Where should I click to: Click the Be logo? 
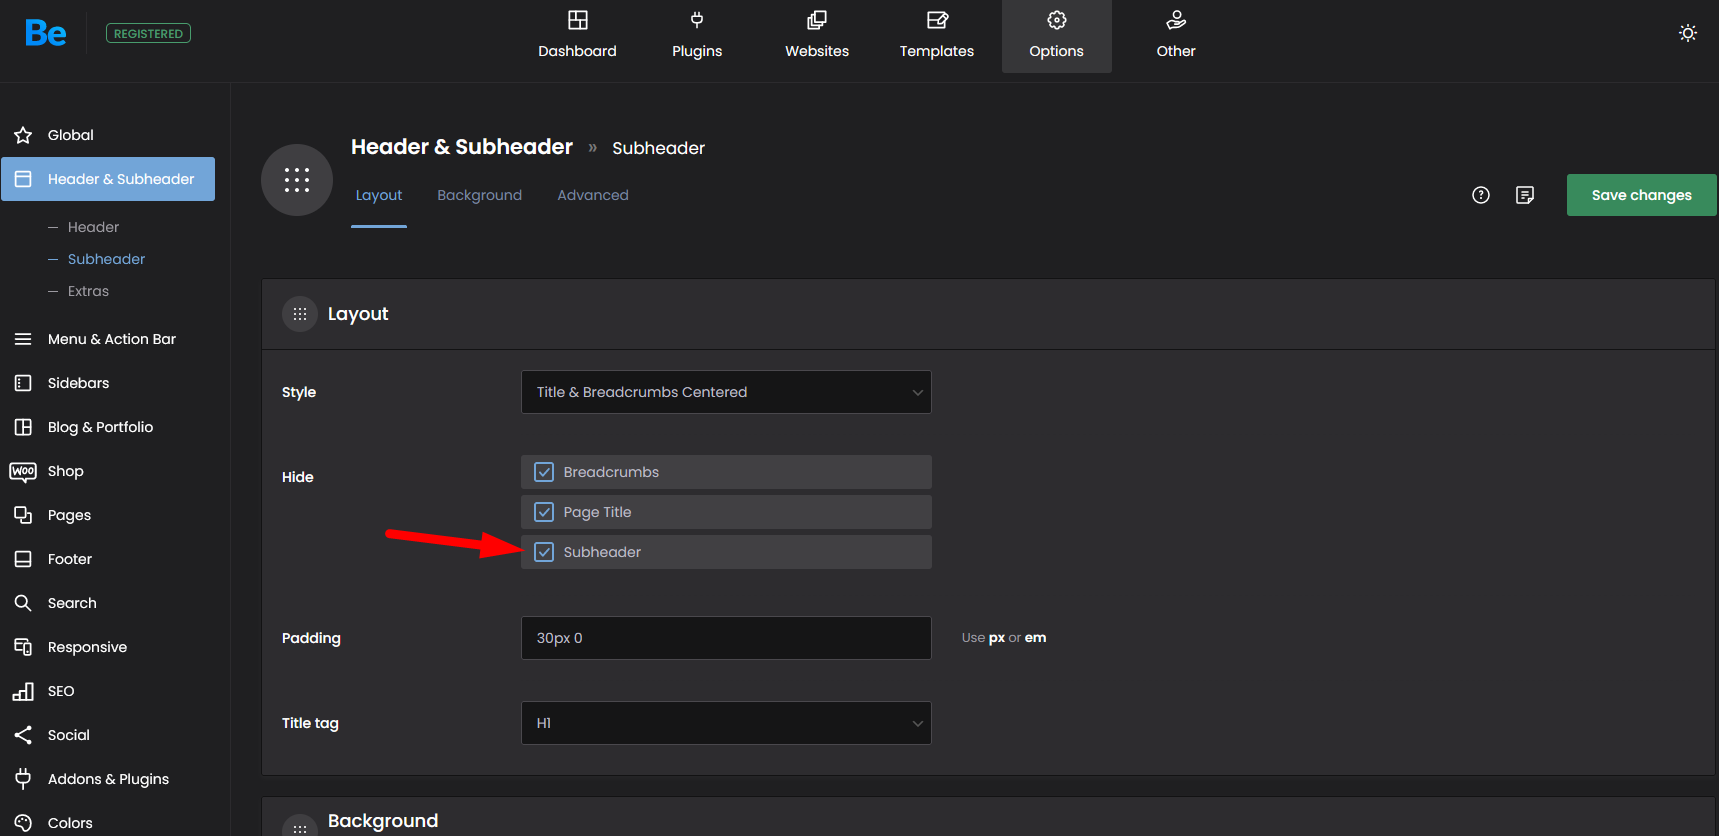[46, 33]
